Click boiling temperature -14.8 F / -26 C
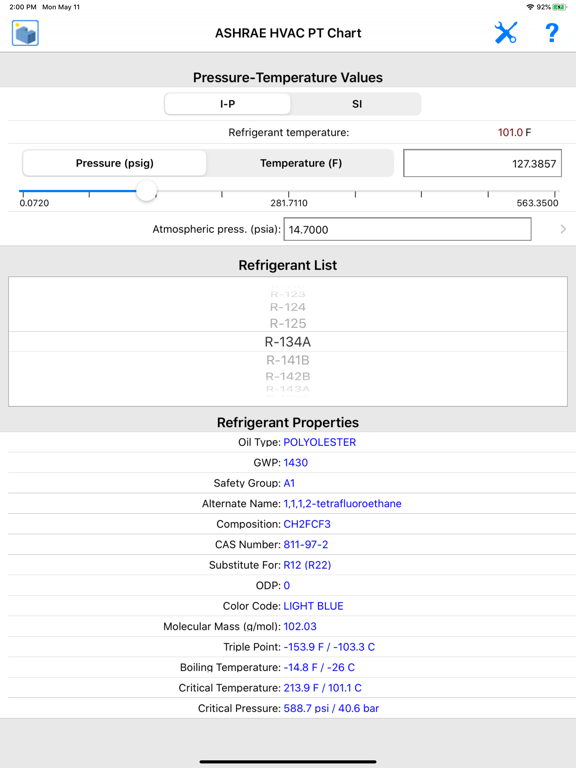Screen dimensions: 576x768 point(319,668)
